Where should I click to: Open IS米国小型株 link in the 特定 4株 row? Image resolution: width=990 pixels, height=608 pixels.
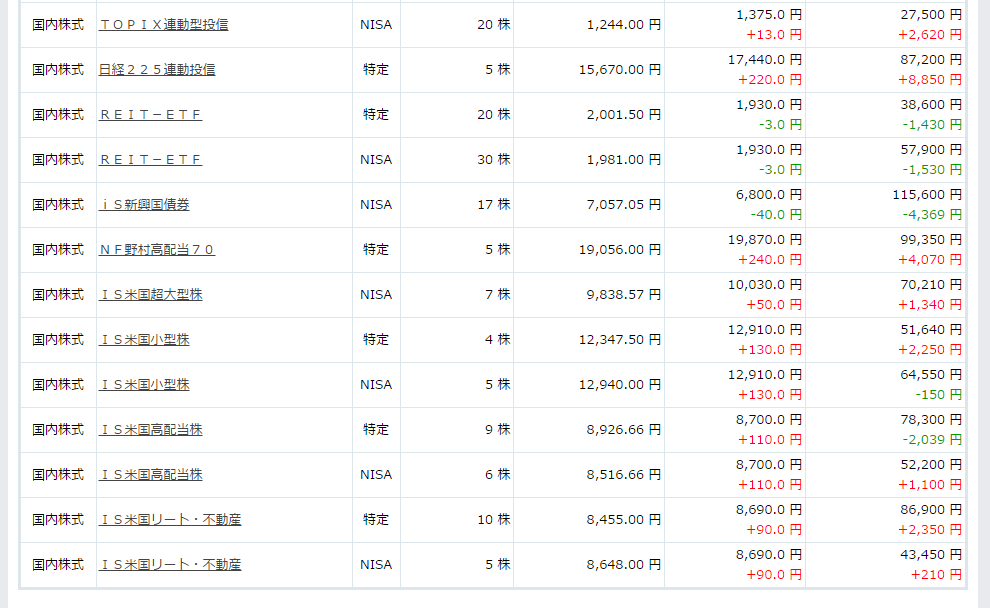tap(144, 340)
